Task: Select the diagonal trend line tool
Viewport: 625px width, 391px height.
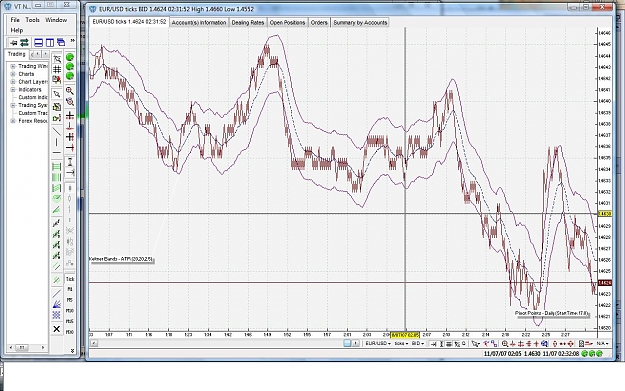Action: click(57, 131)
